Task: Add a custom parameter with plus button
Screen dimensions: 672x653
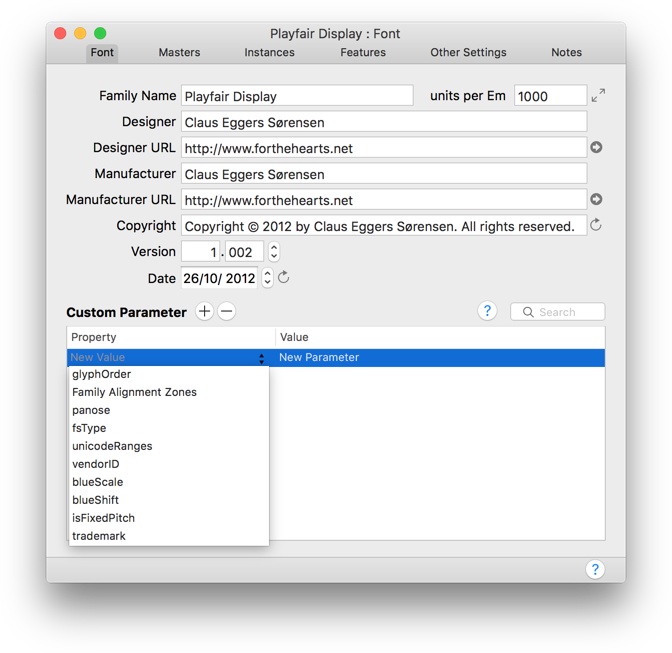Action: [x=204, y=311]
